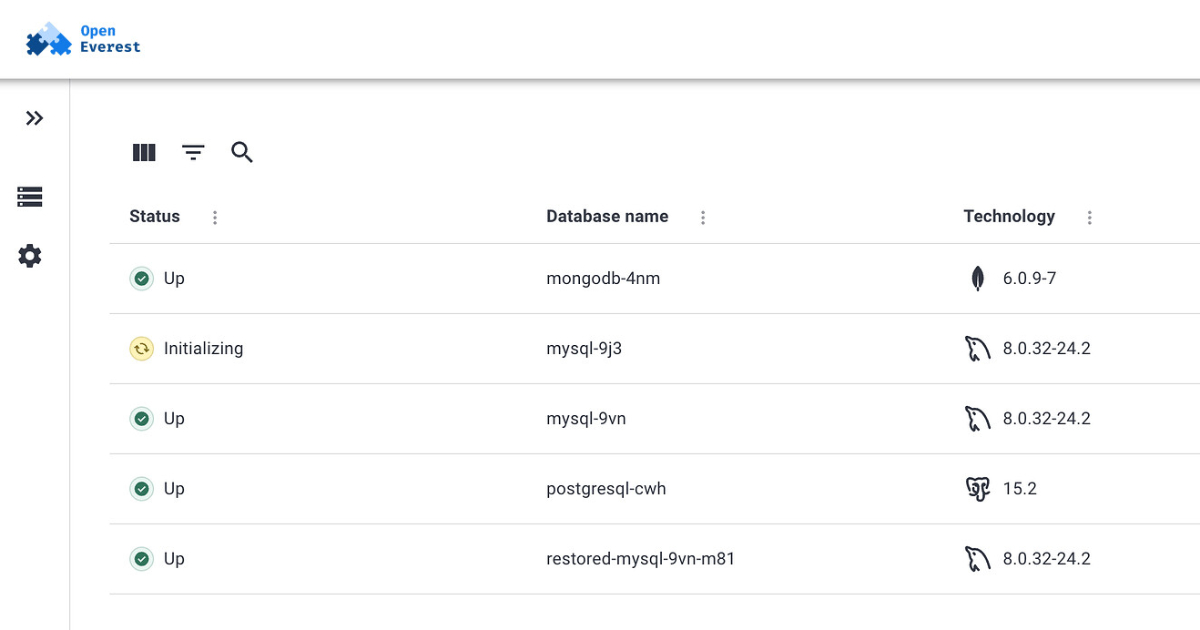Screen dimensions: 1200x630
Task: Open Settings gear in sidebar
Action: pos(30,256)
